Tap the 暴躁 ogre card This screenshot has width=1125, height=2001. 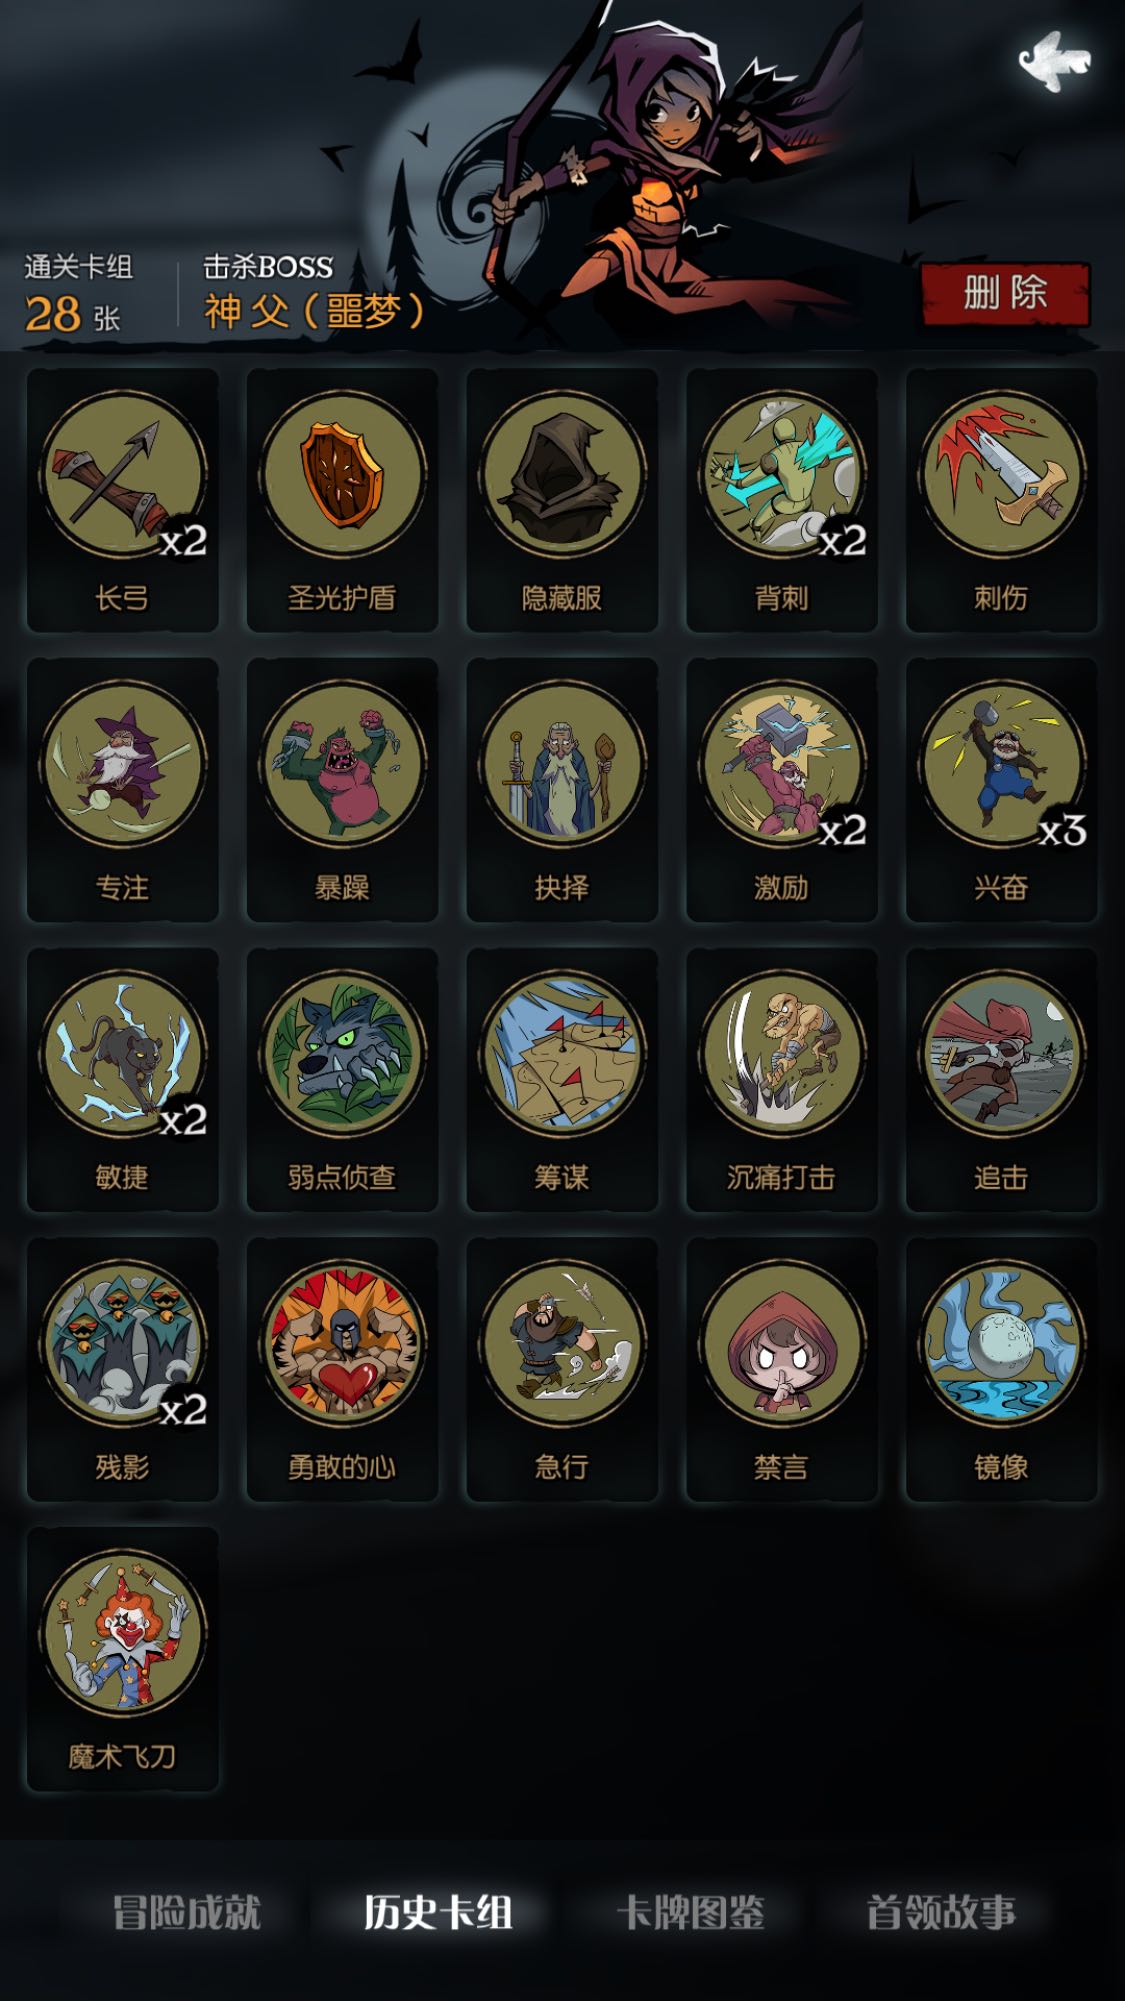tap(342, 790)
